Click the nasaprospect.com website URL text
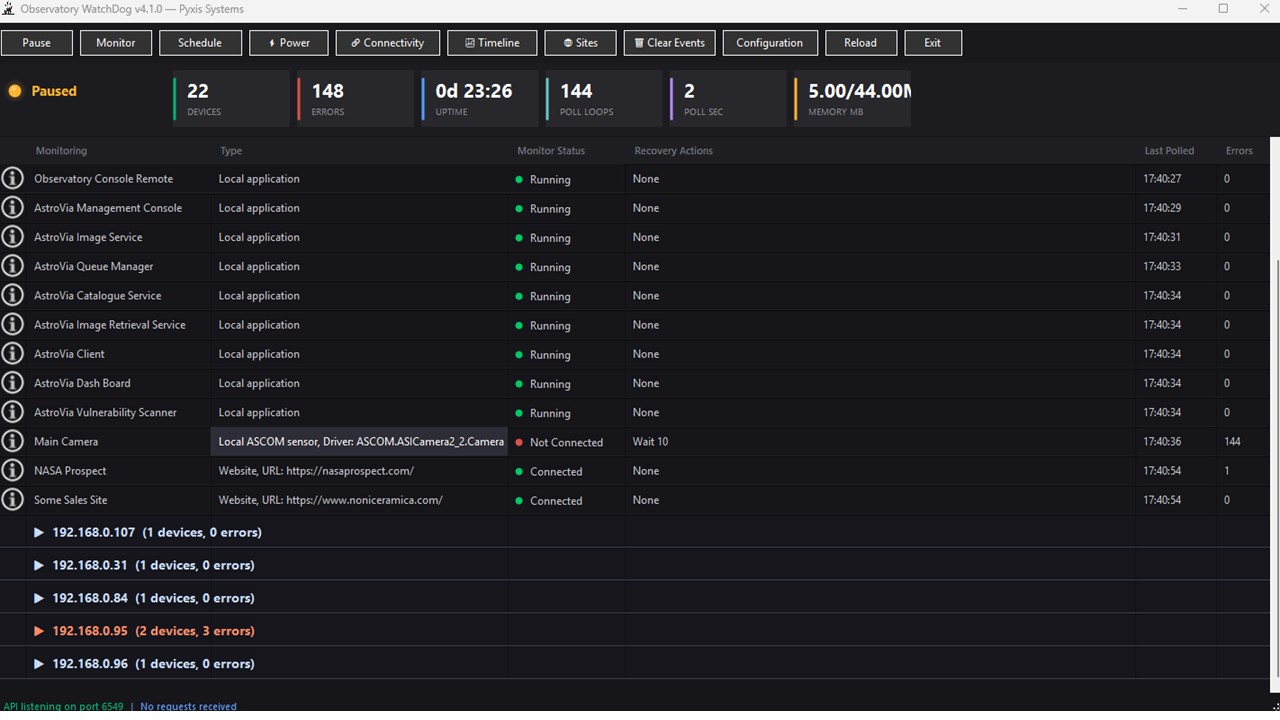Viewport: 1280px width, 720px height. coord(350,471)
